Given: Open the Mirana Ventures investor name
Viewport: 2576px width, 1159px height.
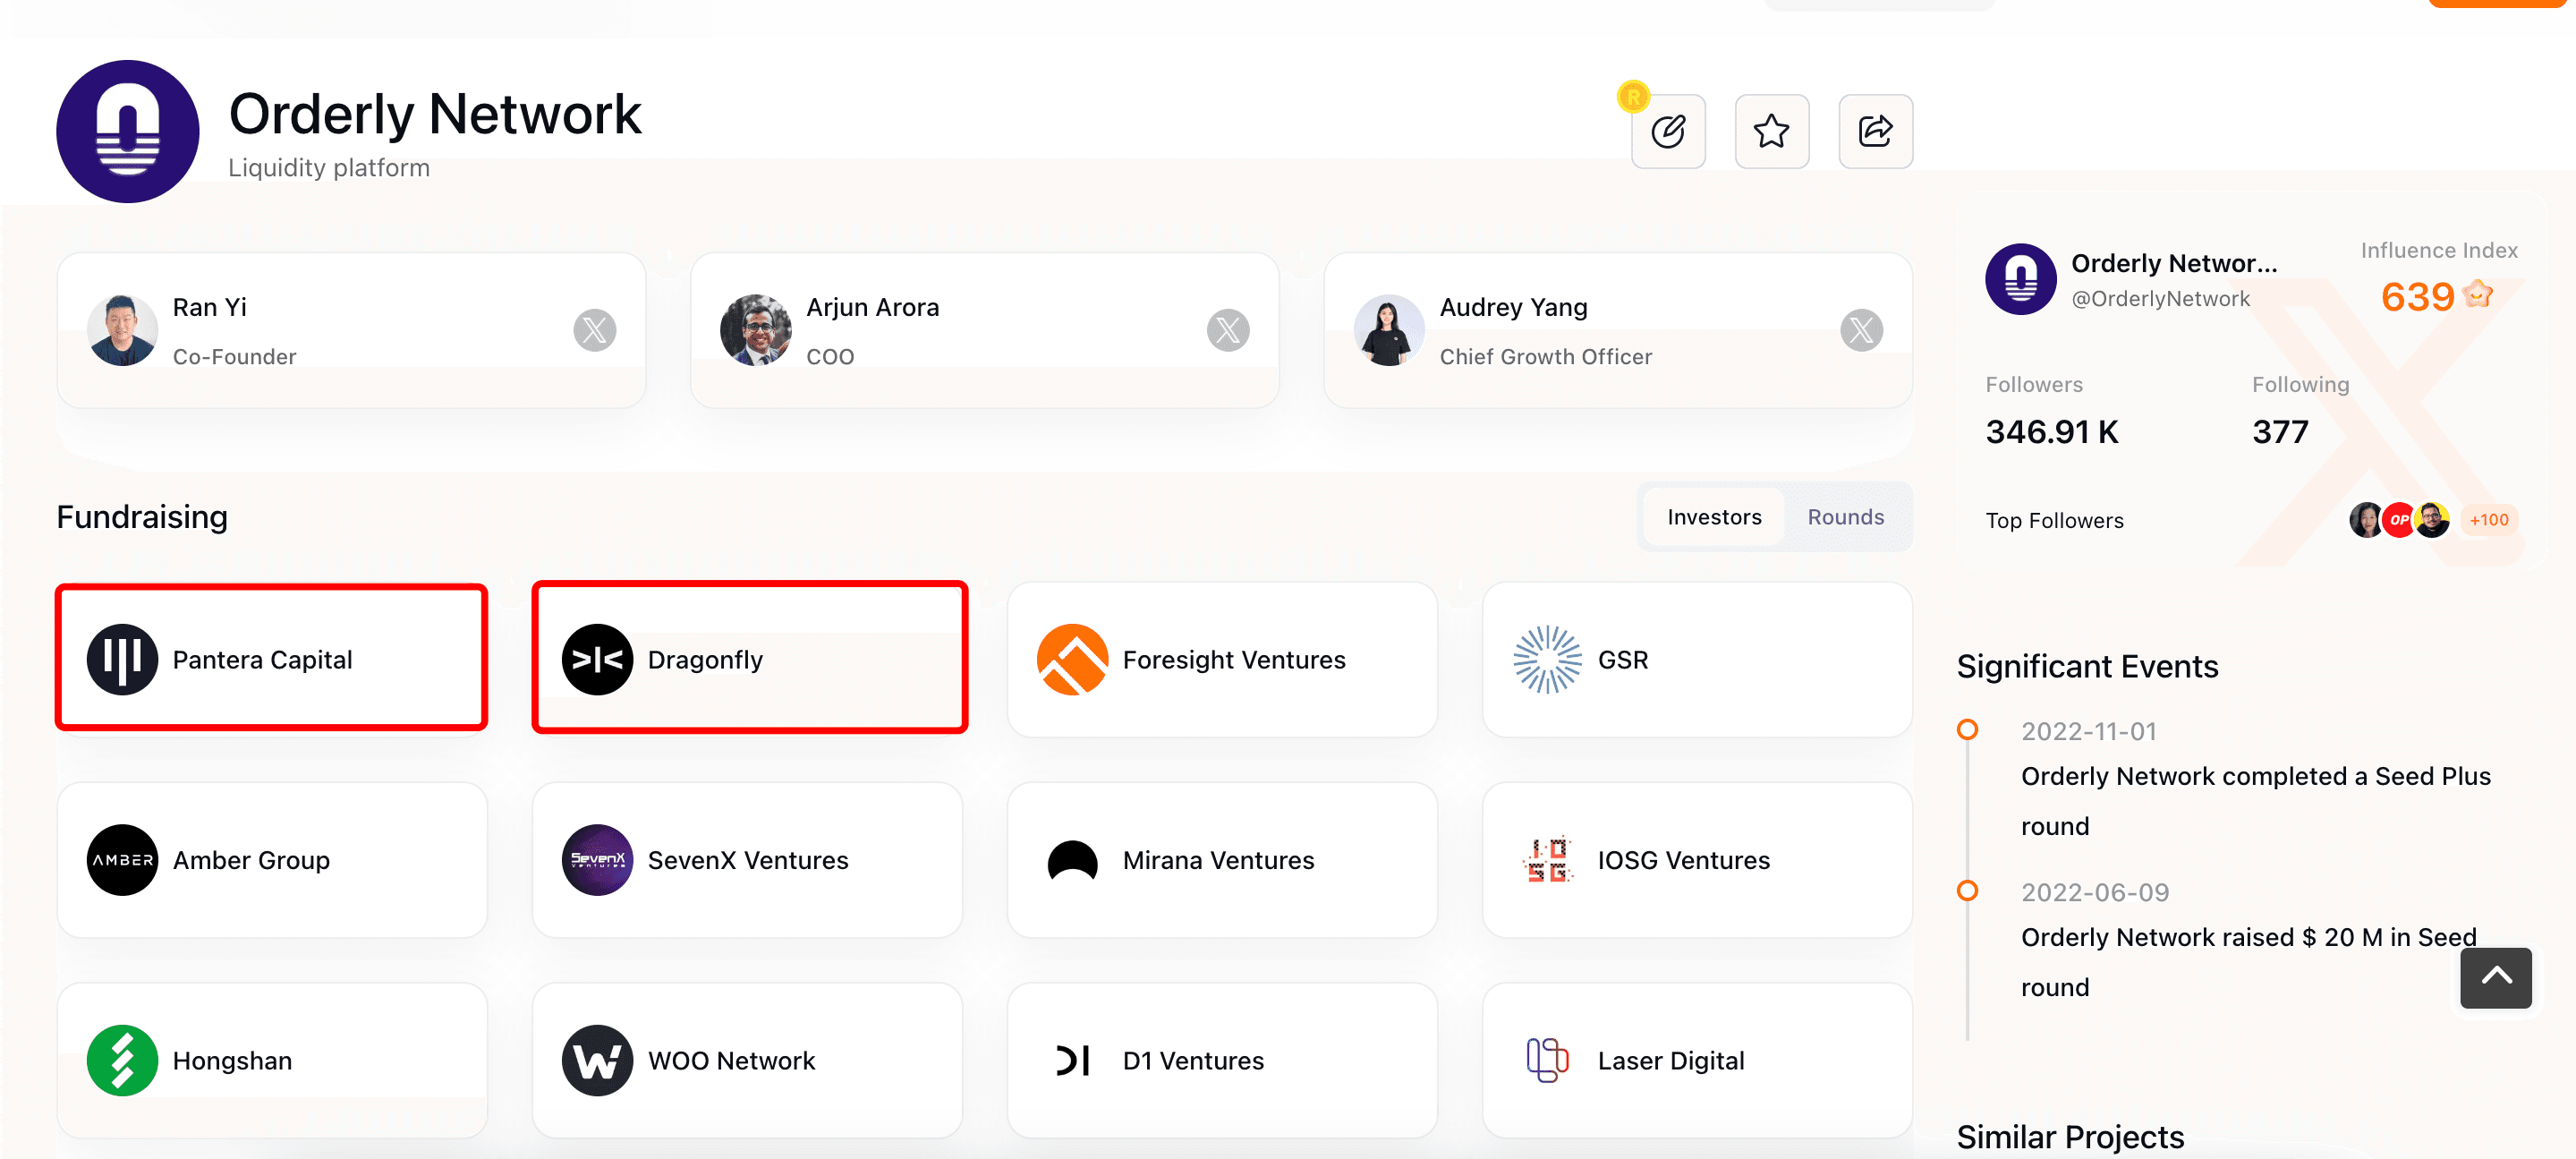Looking at the screenshot, I should [1218, 860].
